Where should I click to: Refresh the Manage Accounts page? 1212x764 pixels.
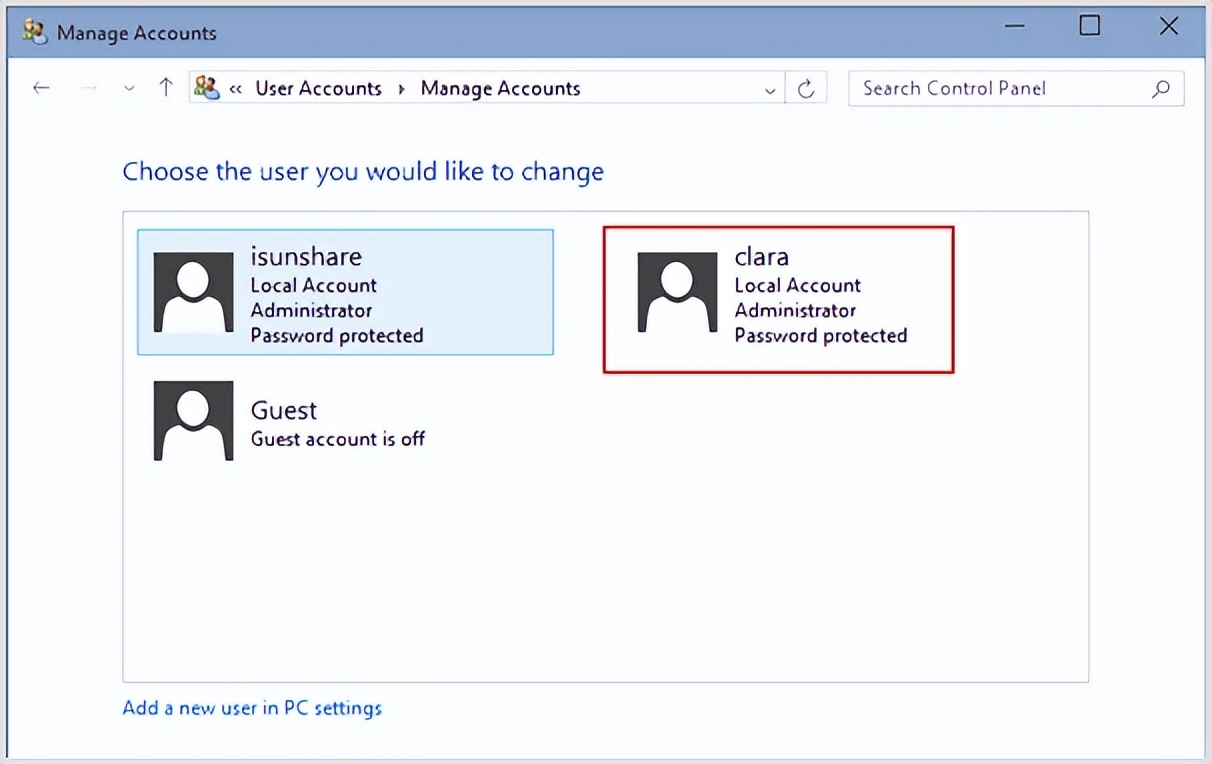[x=806, y=89]
